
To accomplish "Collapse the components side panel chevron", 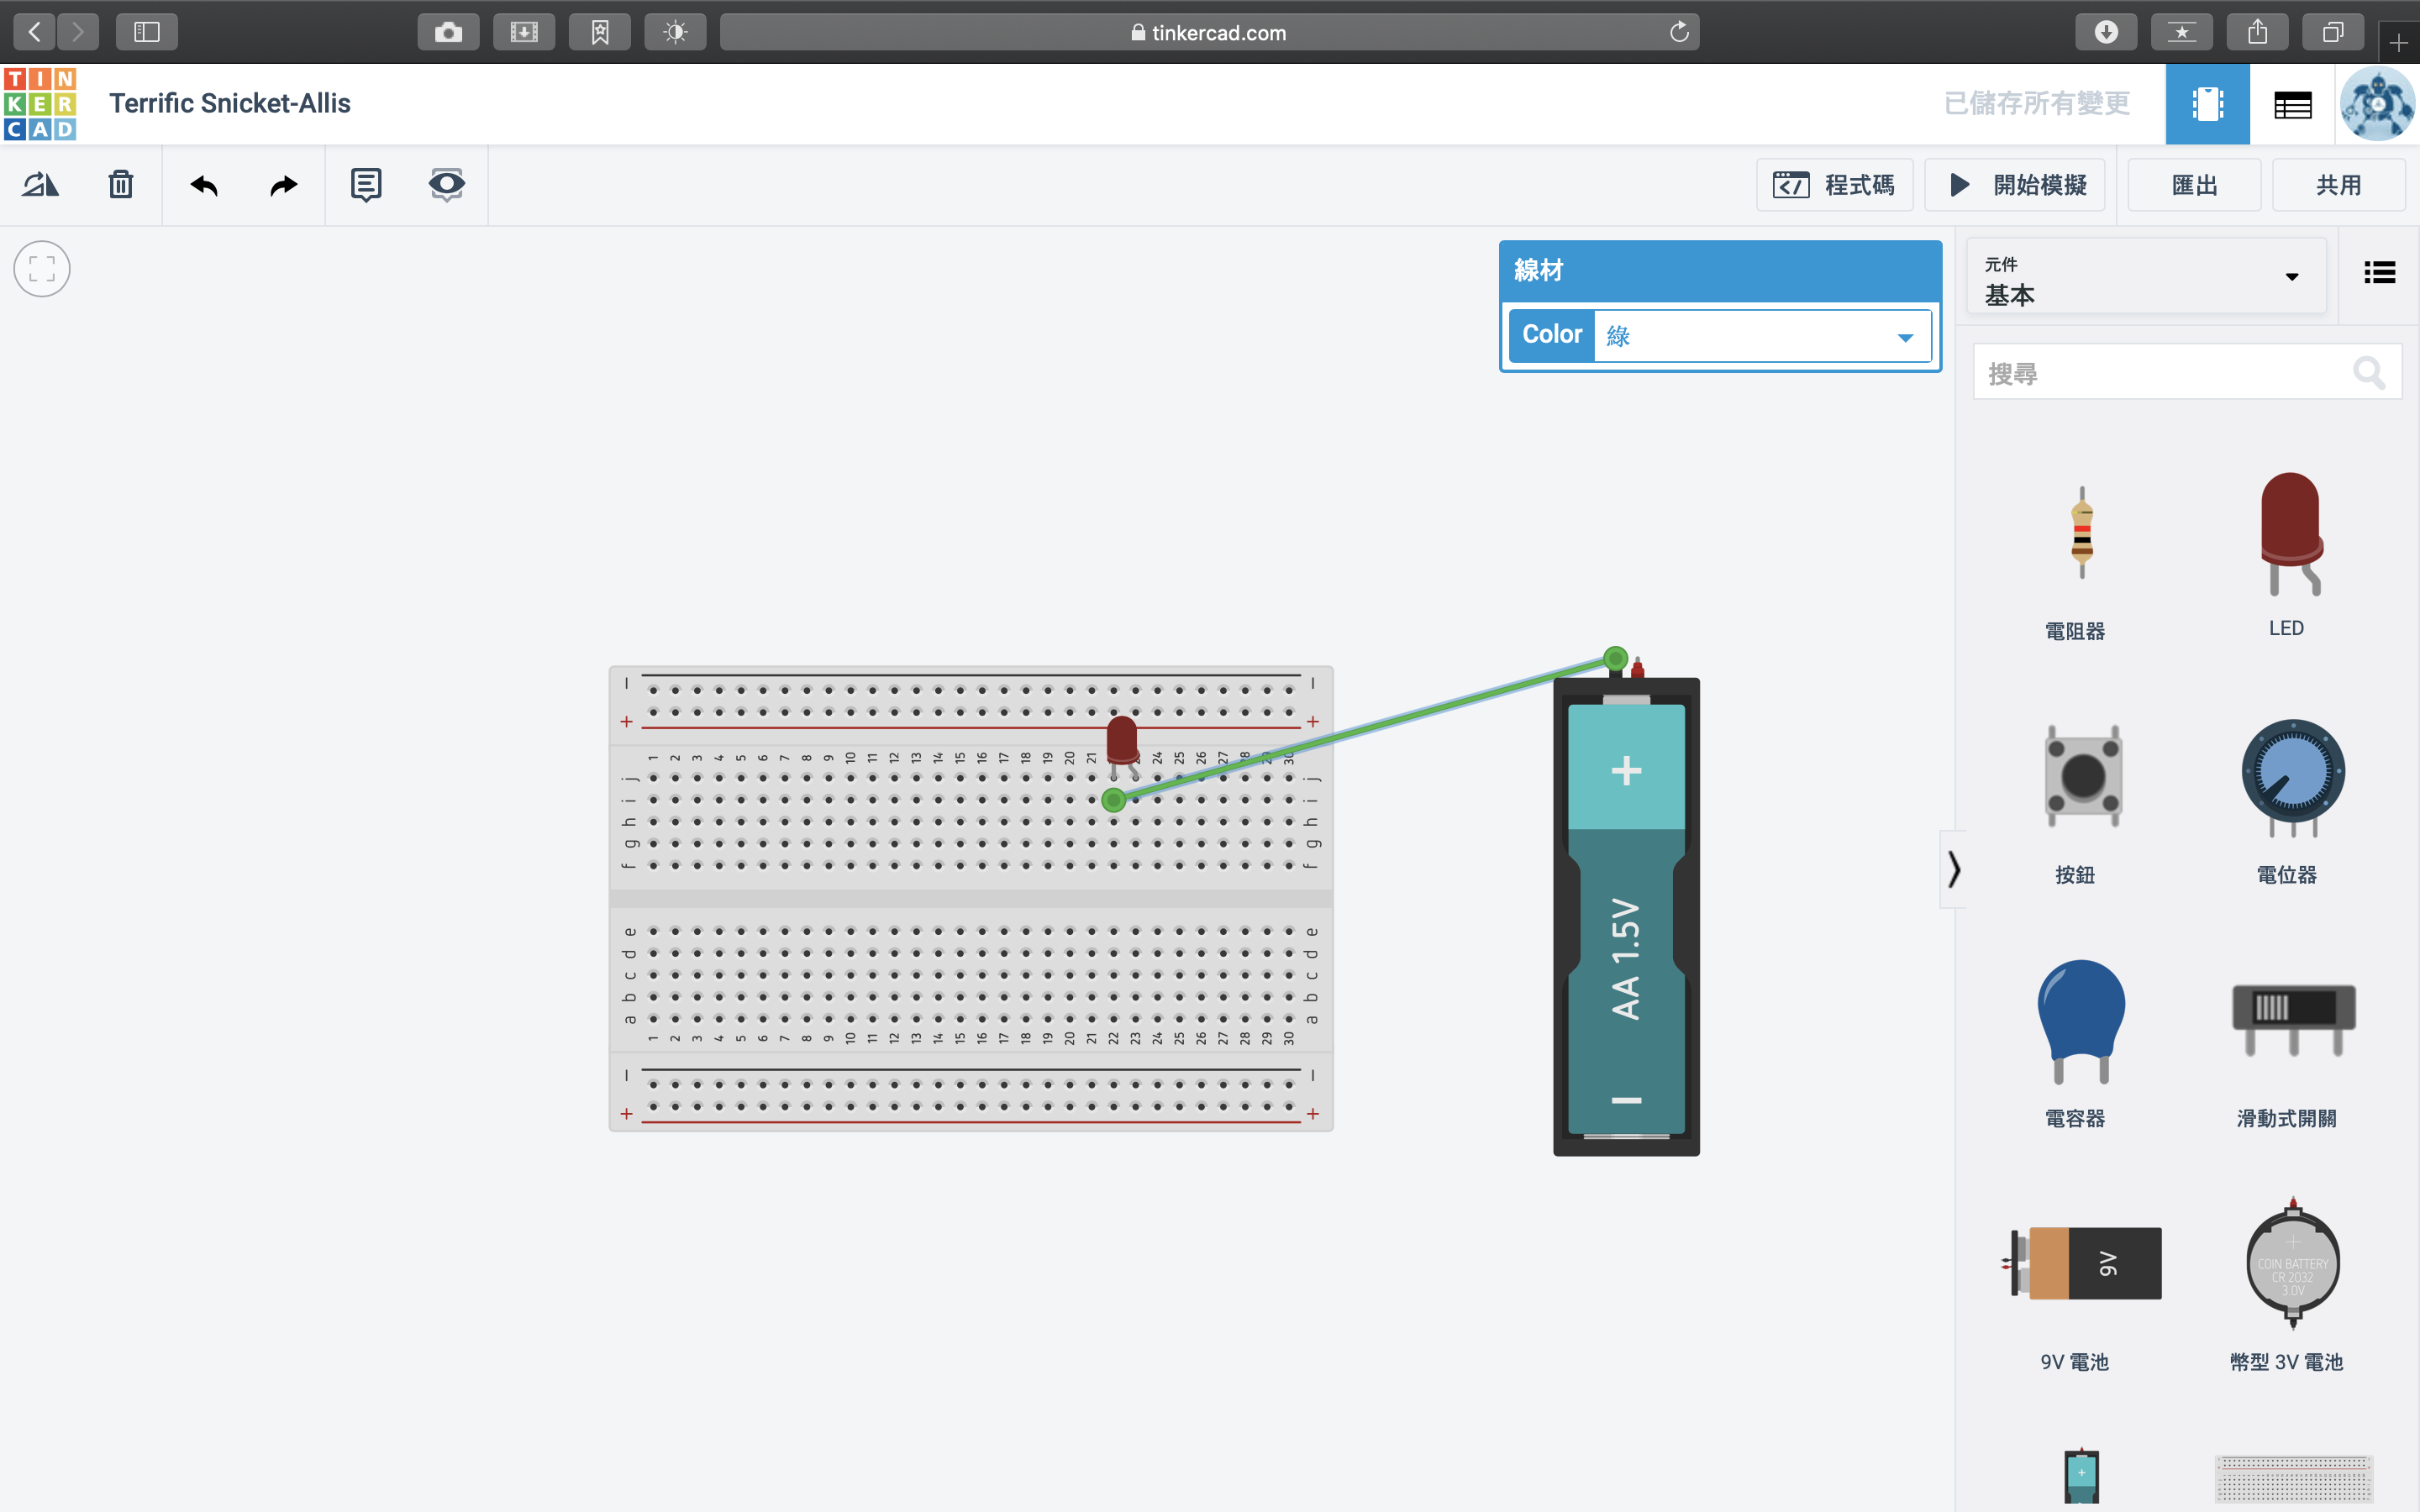I will 1953,869.
